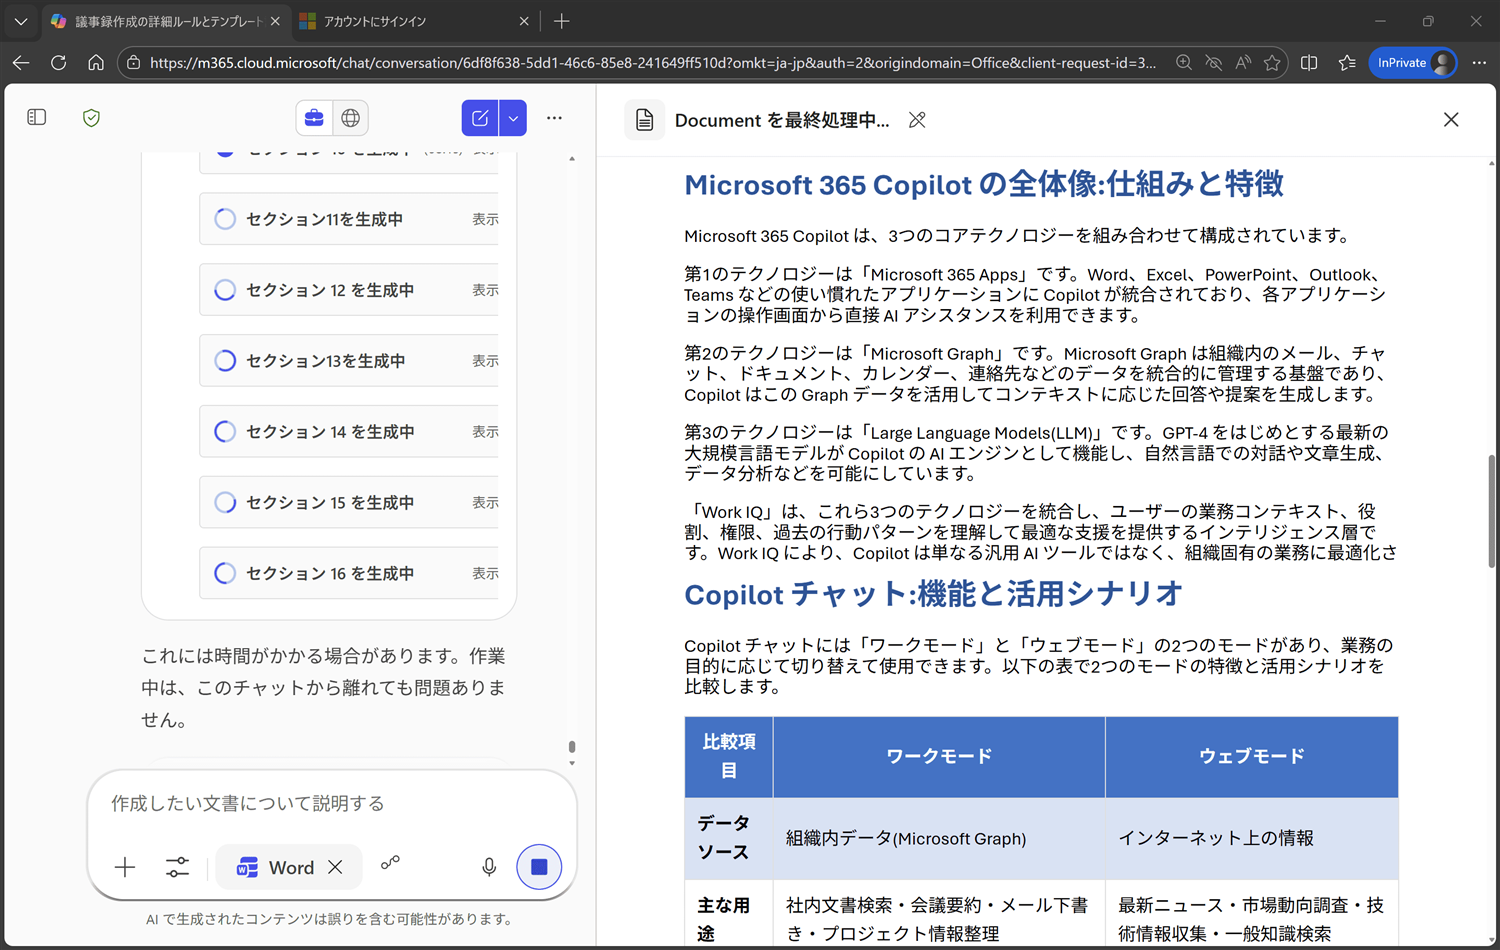Show details for セクション 12 を生成中
This screenshot has width=1500, height=950.
[485, 290]
